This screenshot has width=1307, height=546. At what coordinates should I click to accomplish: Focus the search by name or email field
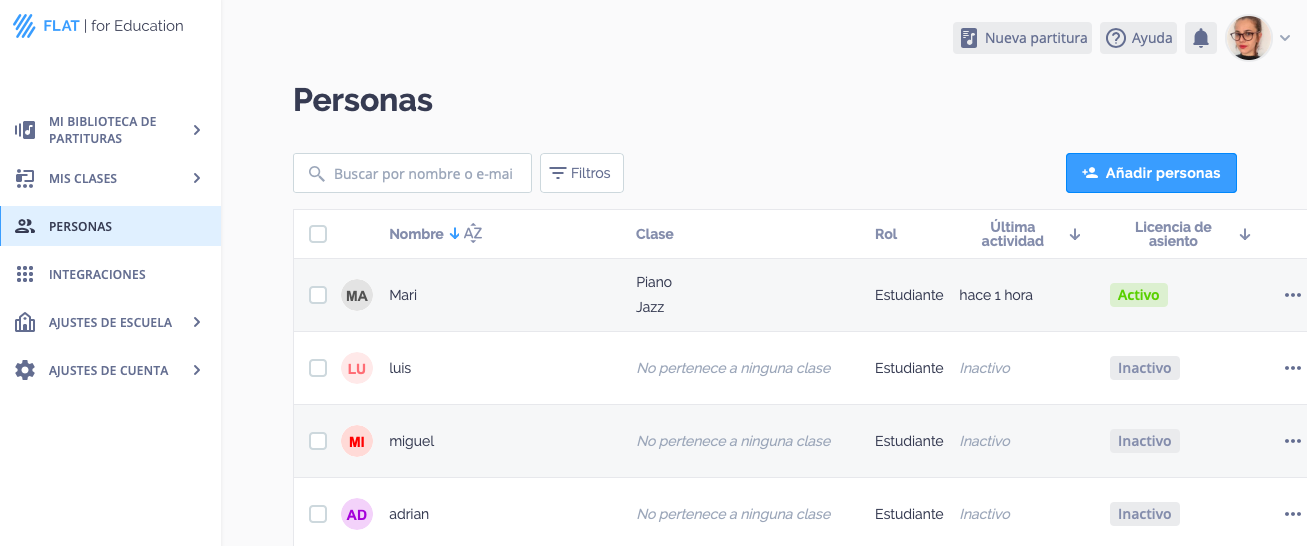[422, 173]
